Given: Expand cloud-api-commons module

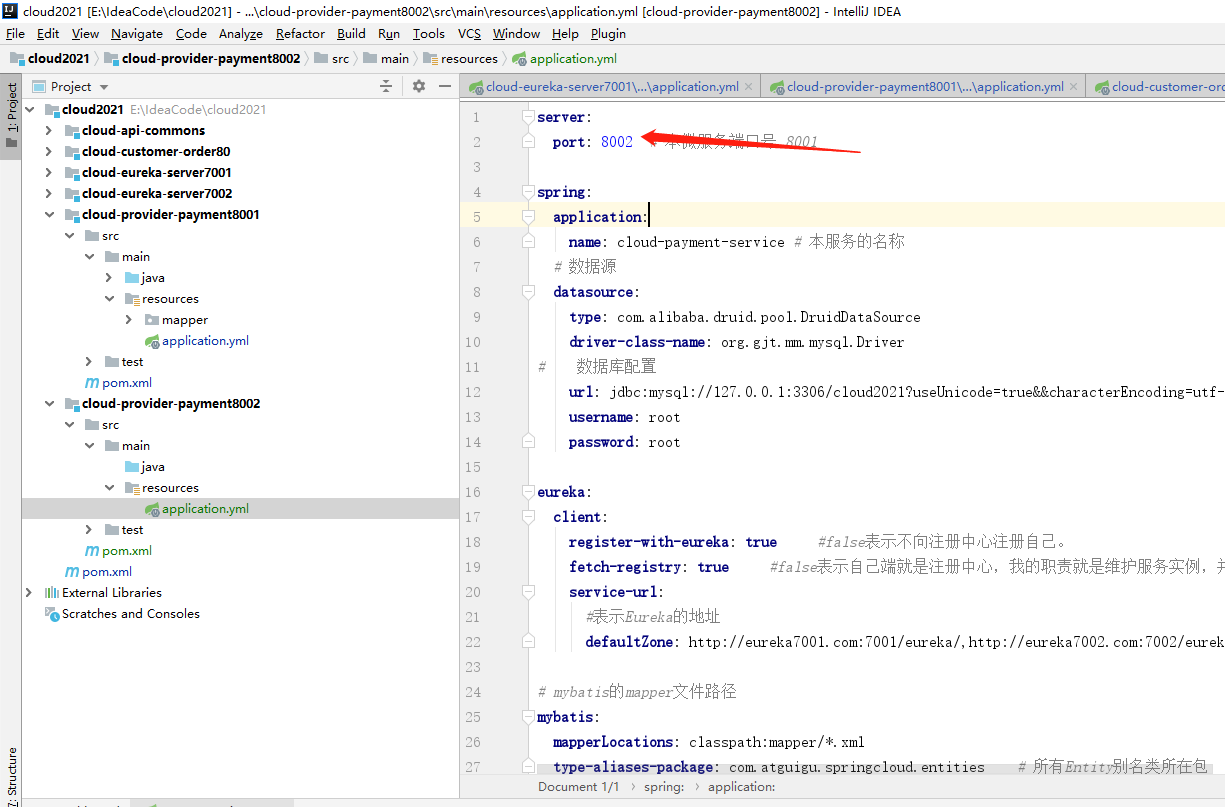Looking at the screenshot, I should click(50, 131).
